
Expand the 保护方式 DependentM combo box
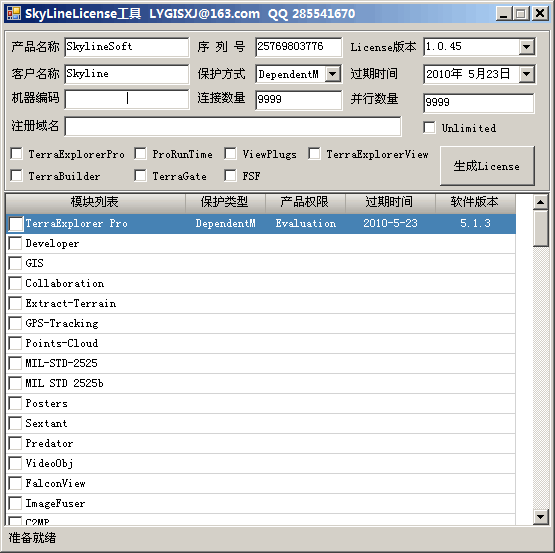pyautogui.click(x=332, y=74)
